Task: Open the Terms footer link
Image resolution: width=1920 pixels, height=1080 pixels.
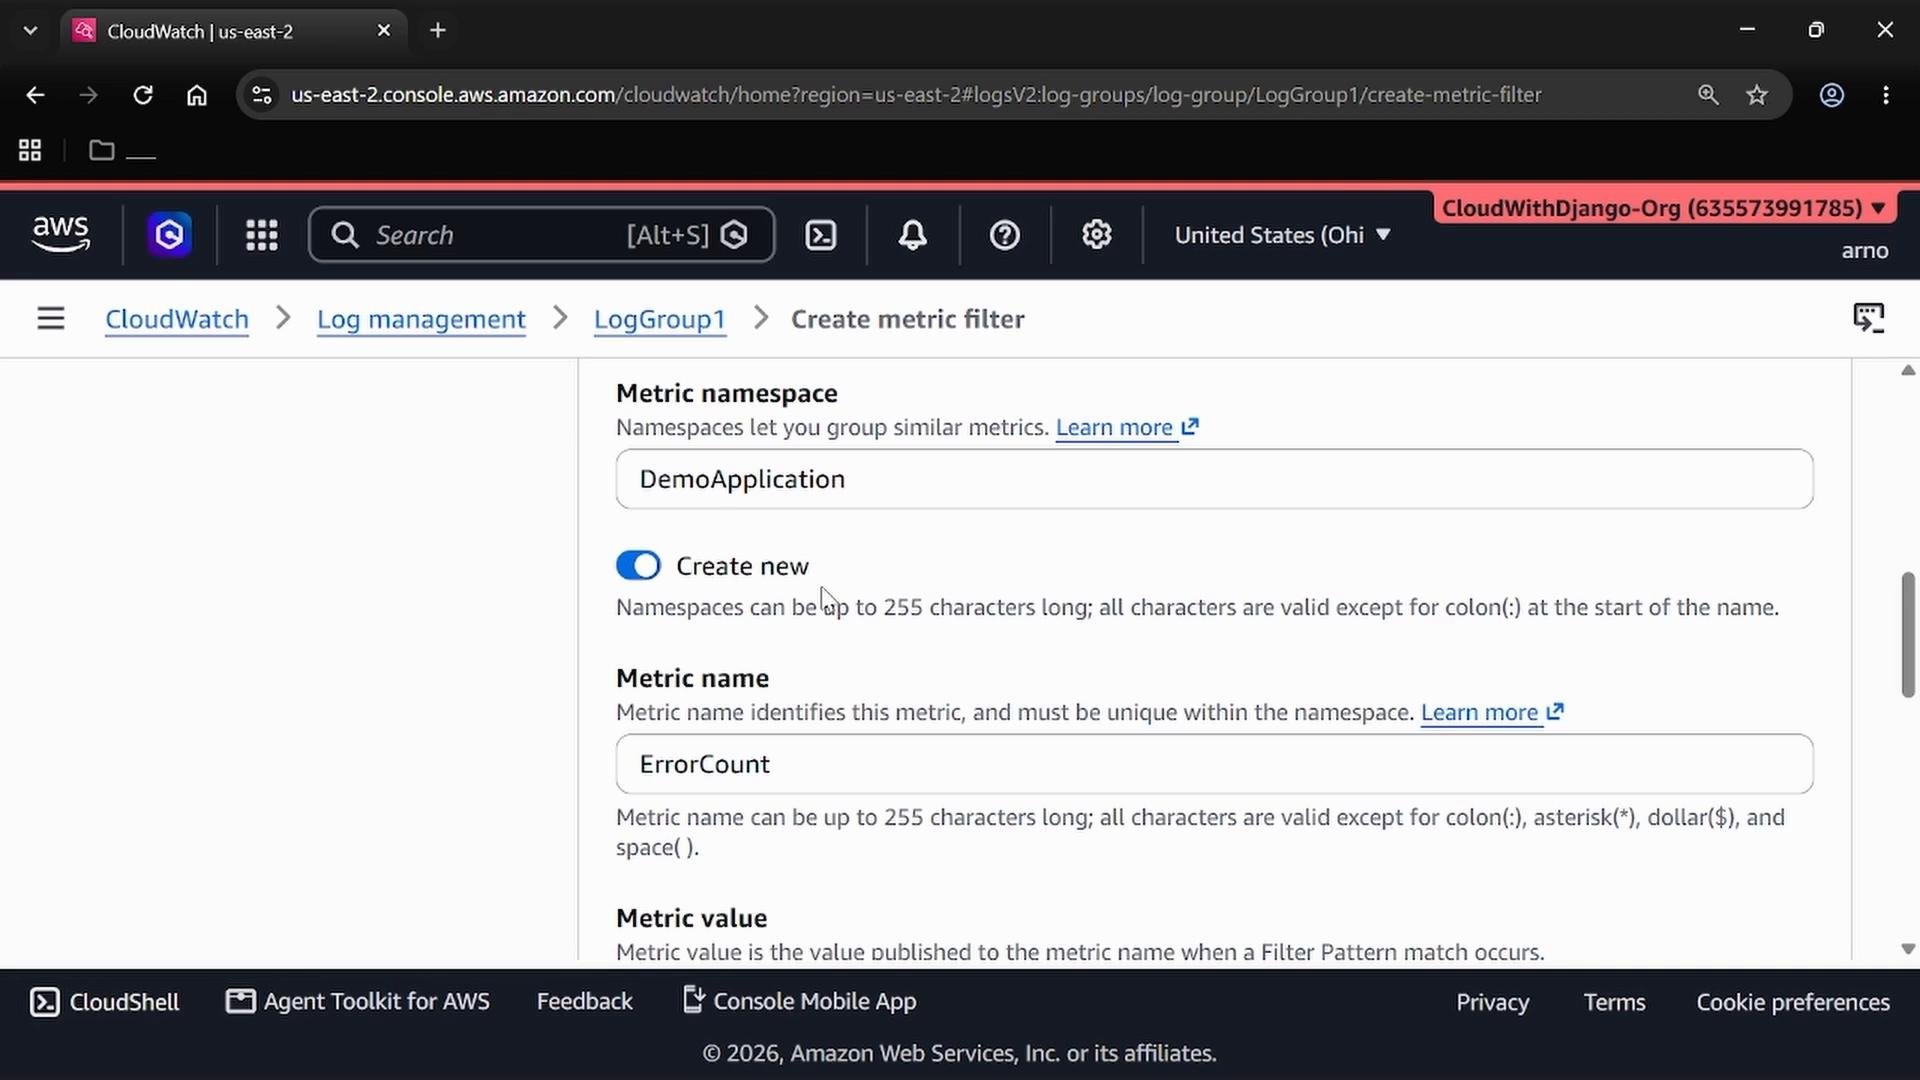Action: click(x=1614, y=1002)
